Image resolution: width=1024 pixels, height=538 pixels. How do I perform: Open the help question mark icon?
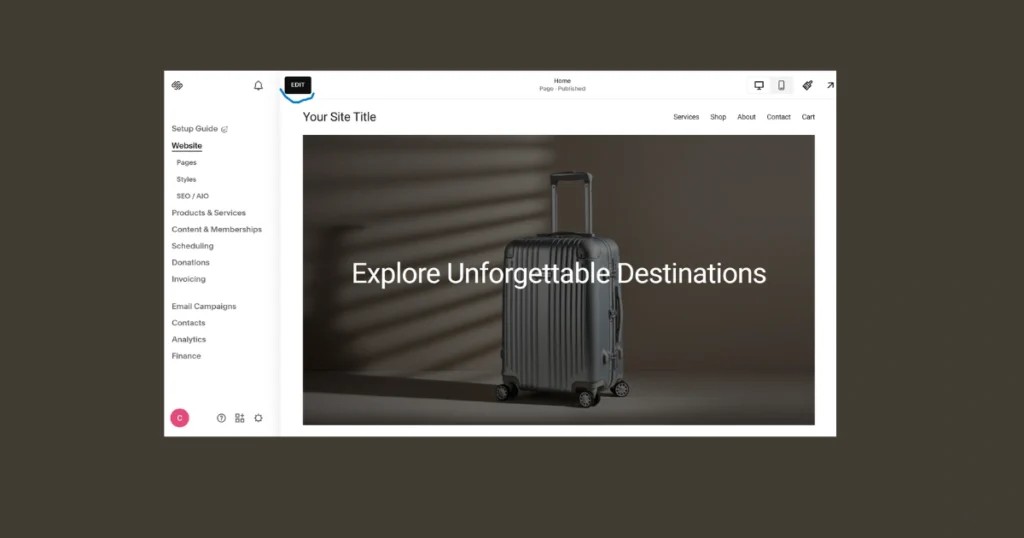coord(221,418)
